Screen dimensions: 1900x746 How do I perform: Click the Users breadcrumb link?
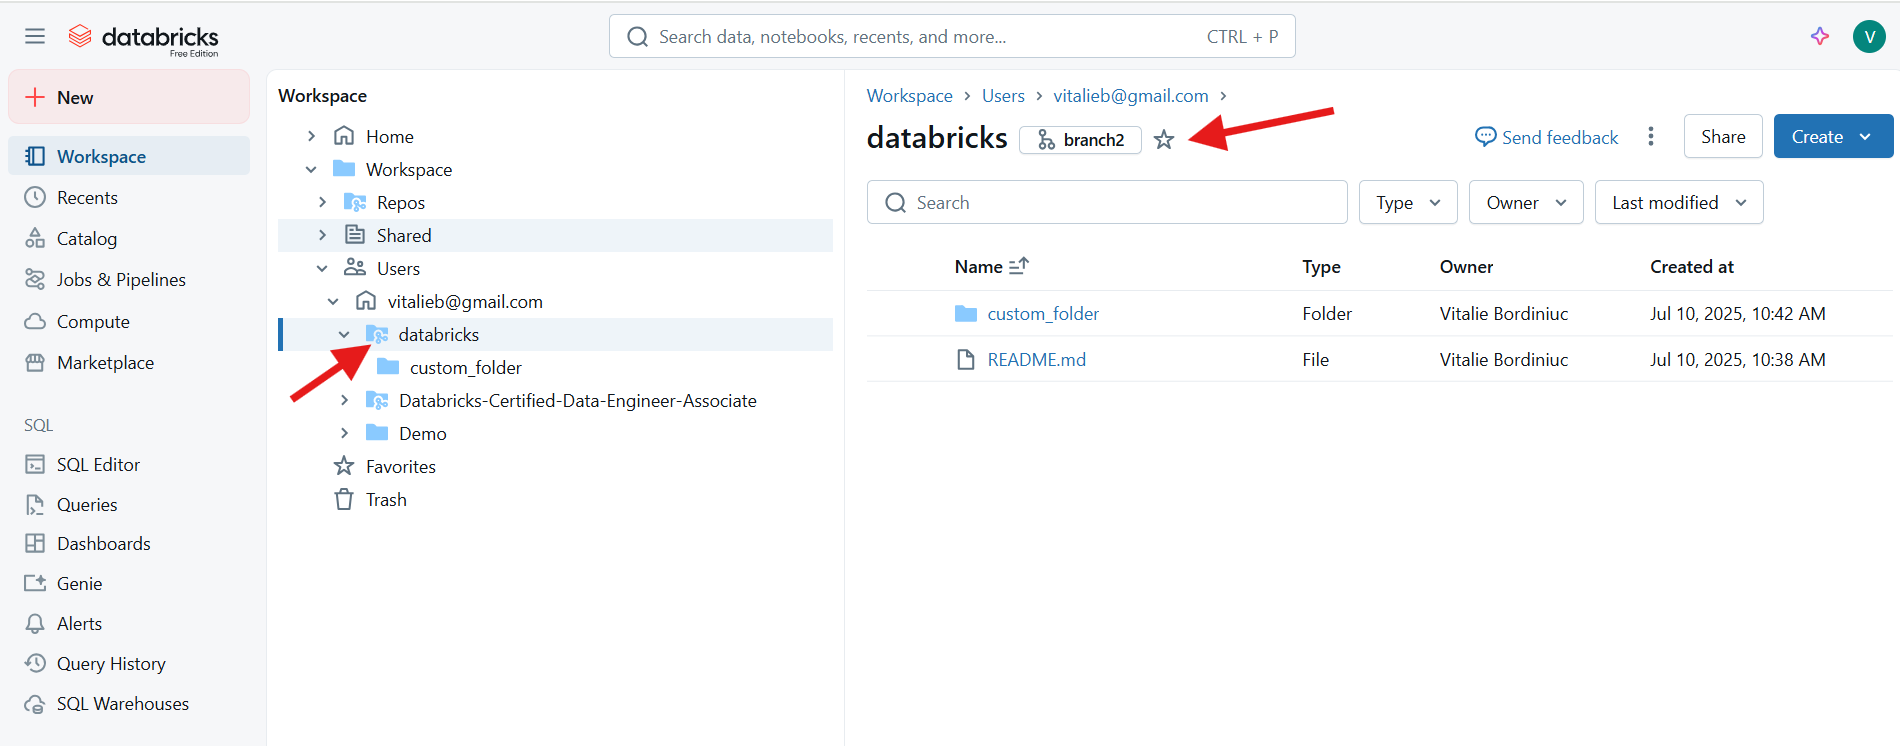[1003, 96]
